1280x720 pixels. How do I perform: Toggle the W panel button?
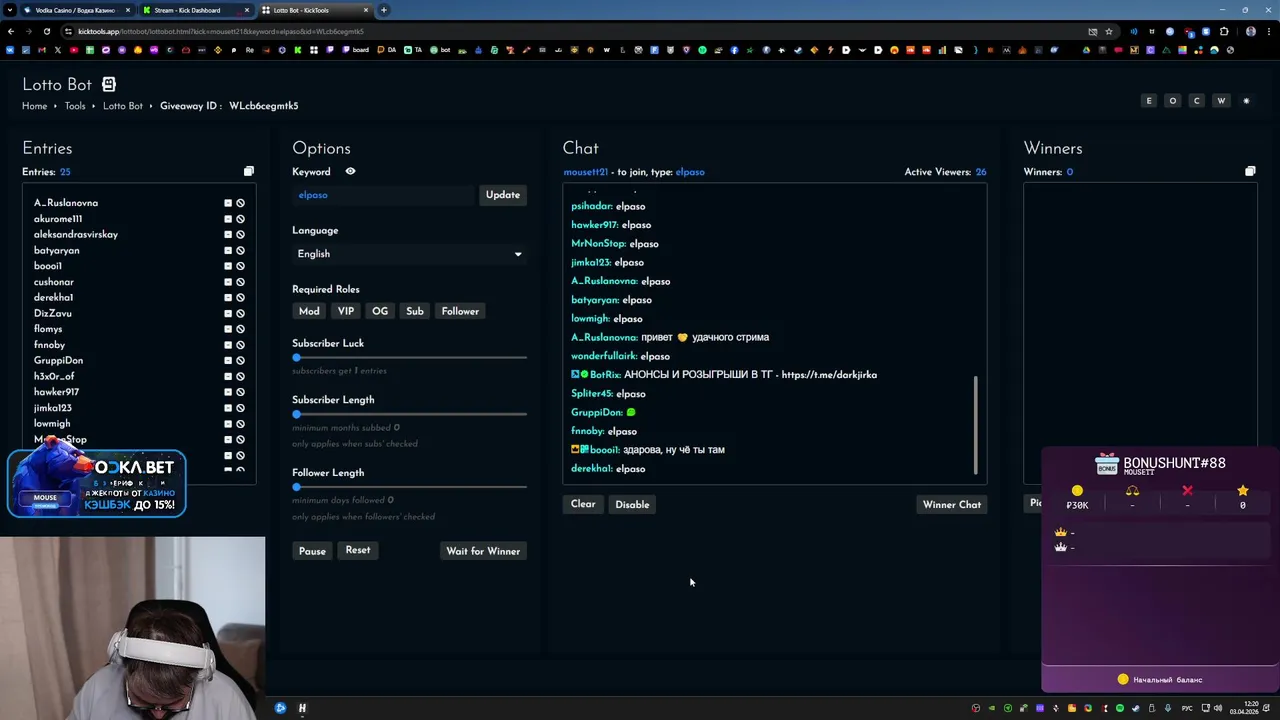[1221, 101]
